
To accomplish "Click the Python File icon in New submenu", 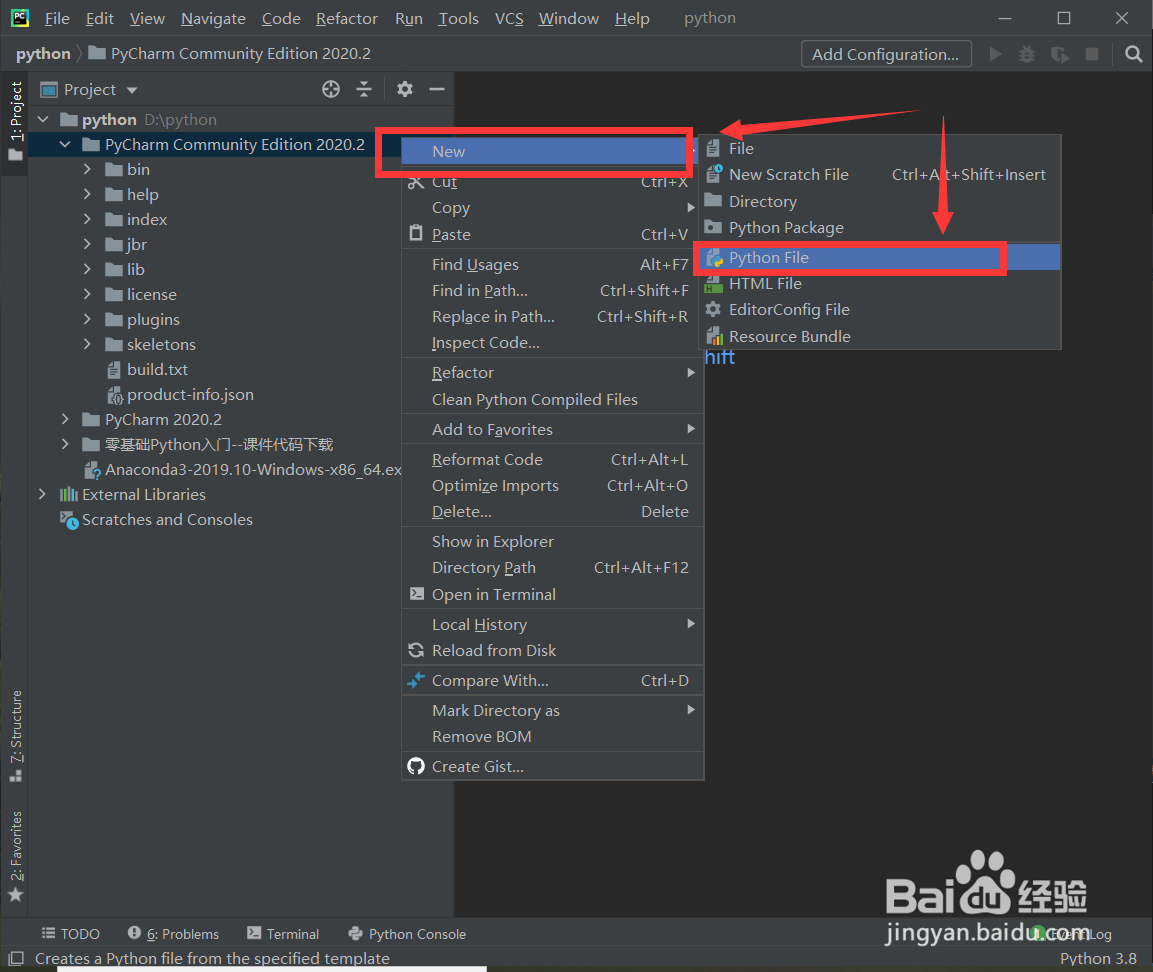I will pyautogui.click(x=714, y=257).
